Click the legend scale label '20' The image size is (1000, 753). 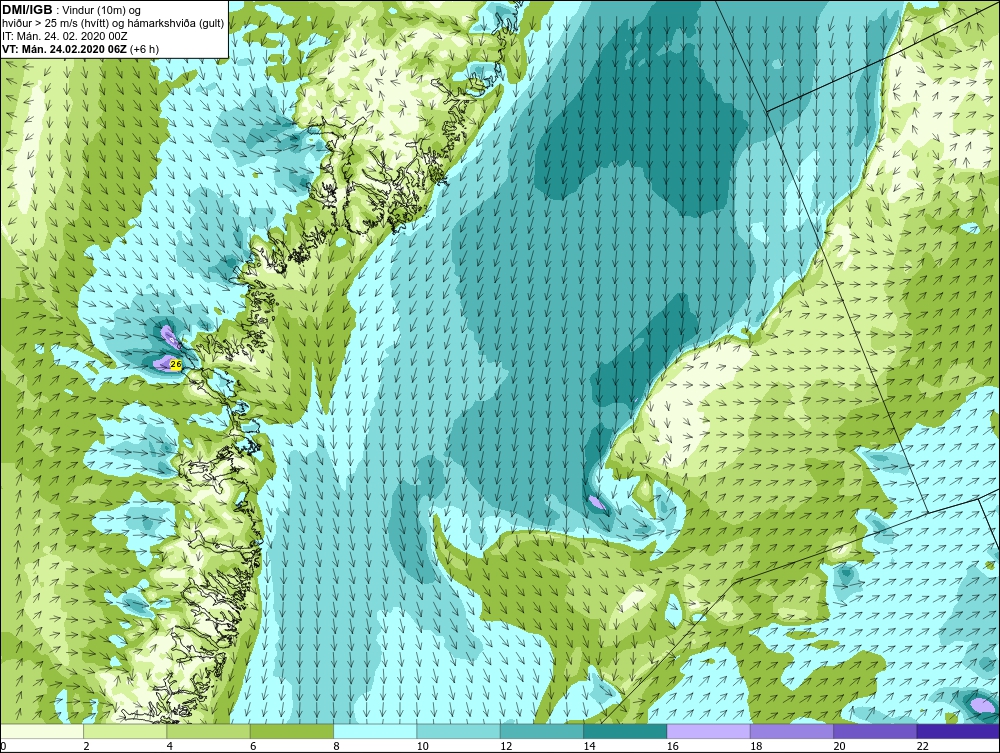tap(839, 747)
